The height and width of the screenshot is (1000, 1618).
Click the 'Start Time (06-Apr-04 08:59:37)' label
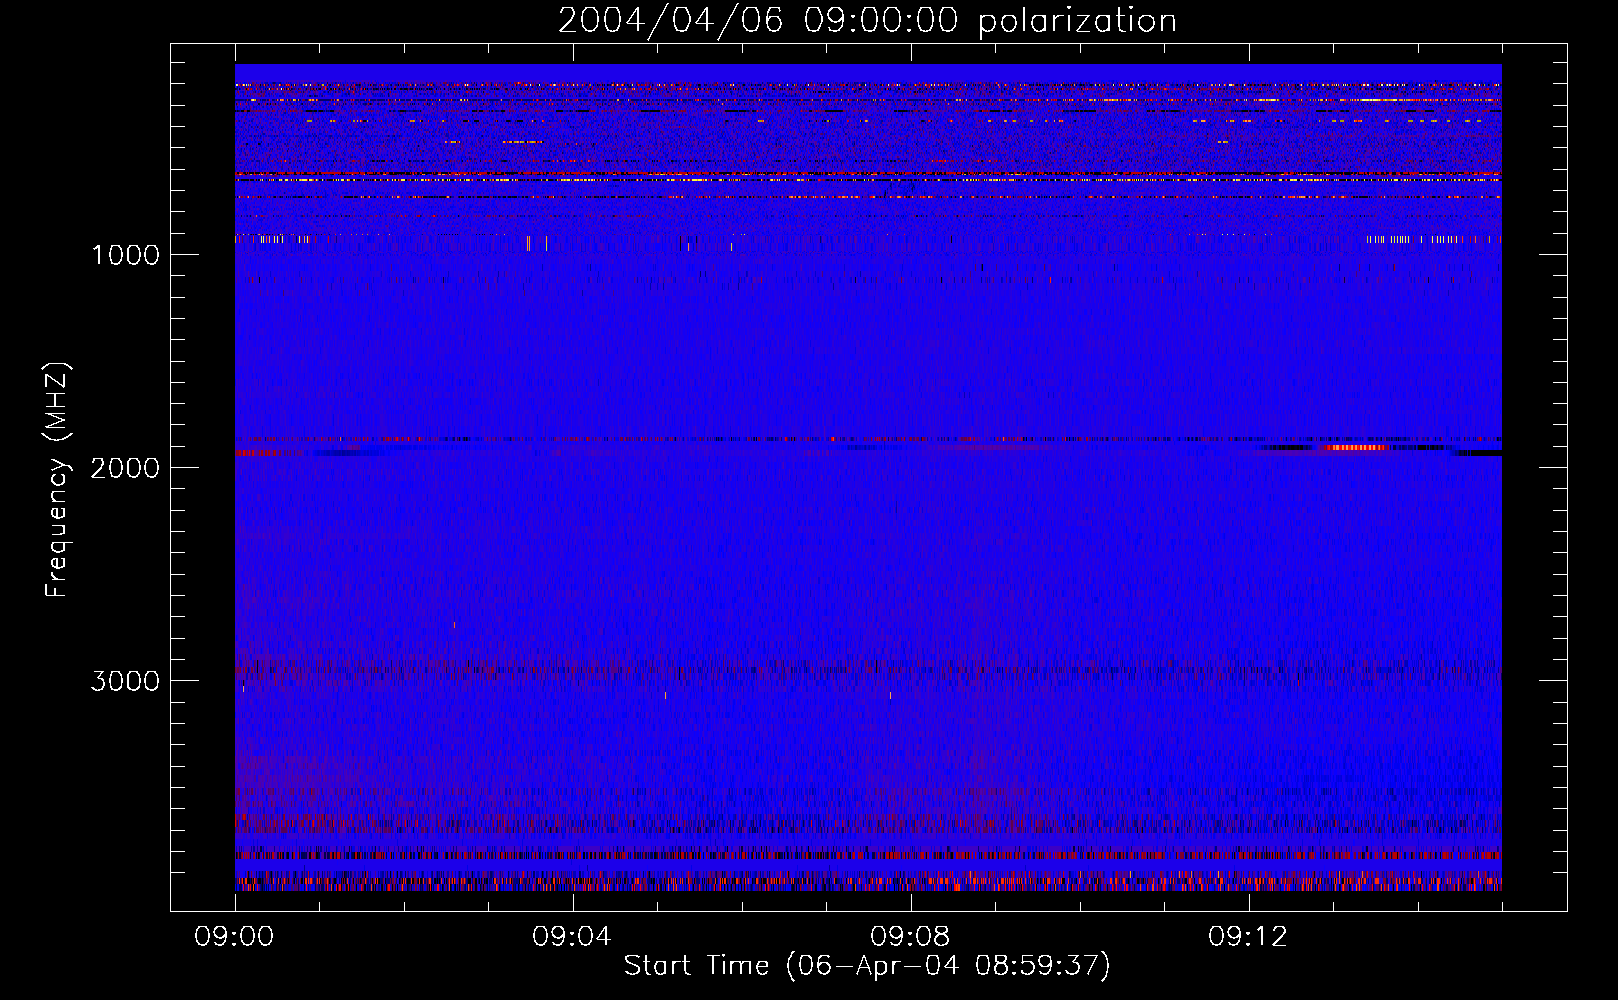click(867, 965)
